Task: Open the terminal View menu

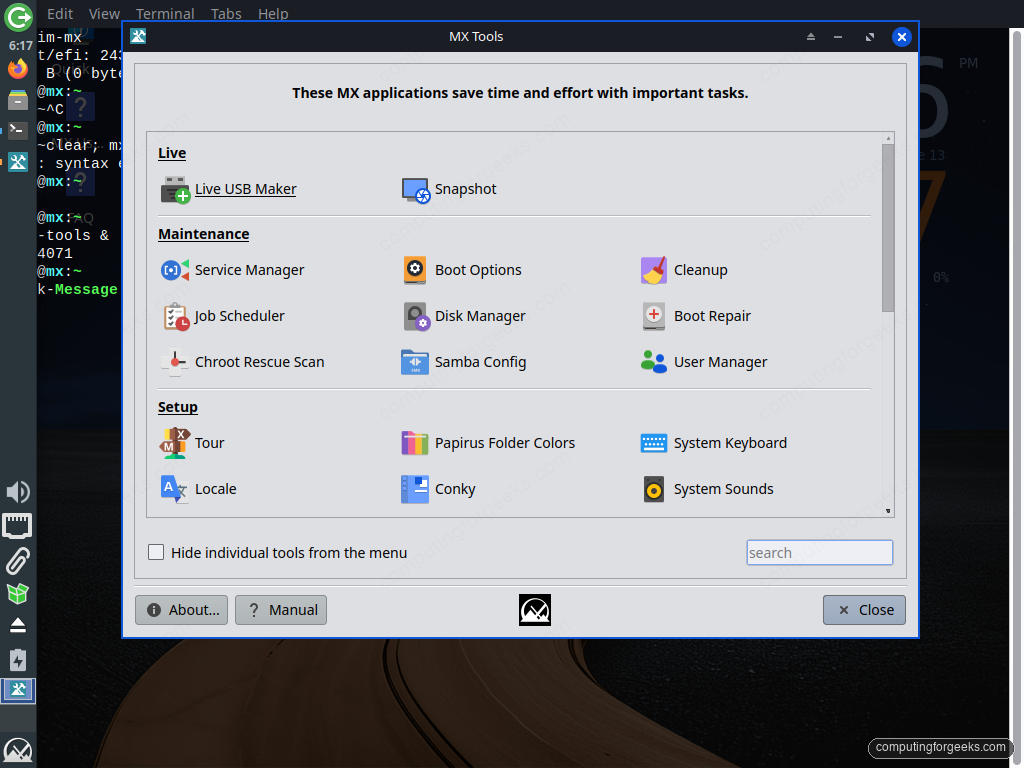Action: click(104, 14)
